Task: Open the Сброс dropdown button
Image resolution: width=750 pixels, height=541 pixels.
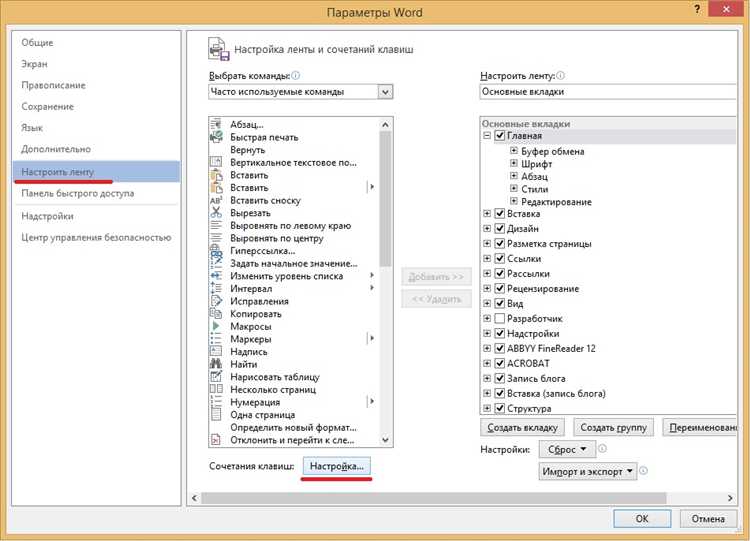Action: click(567, 449)
